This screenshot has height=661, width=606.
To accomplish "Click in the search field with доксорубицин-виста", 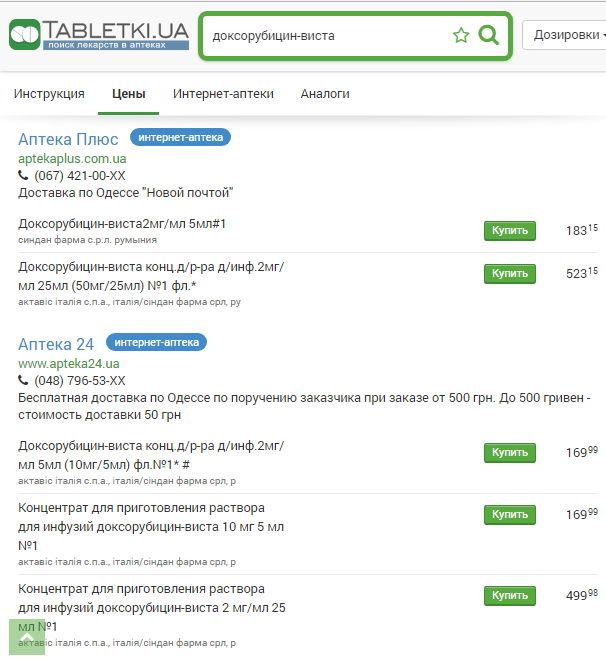I will [x=325, y=36].
